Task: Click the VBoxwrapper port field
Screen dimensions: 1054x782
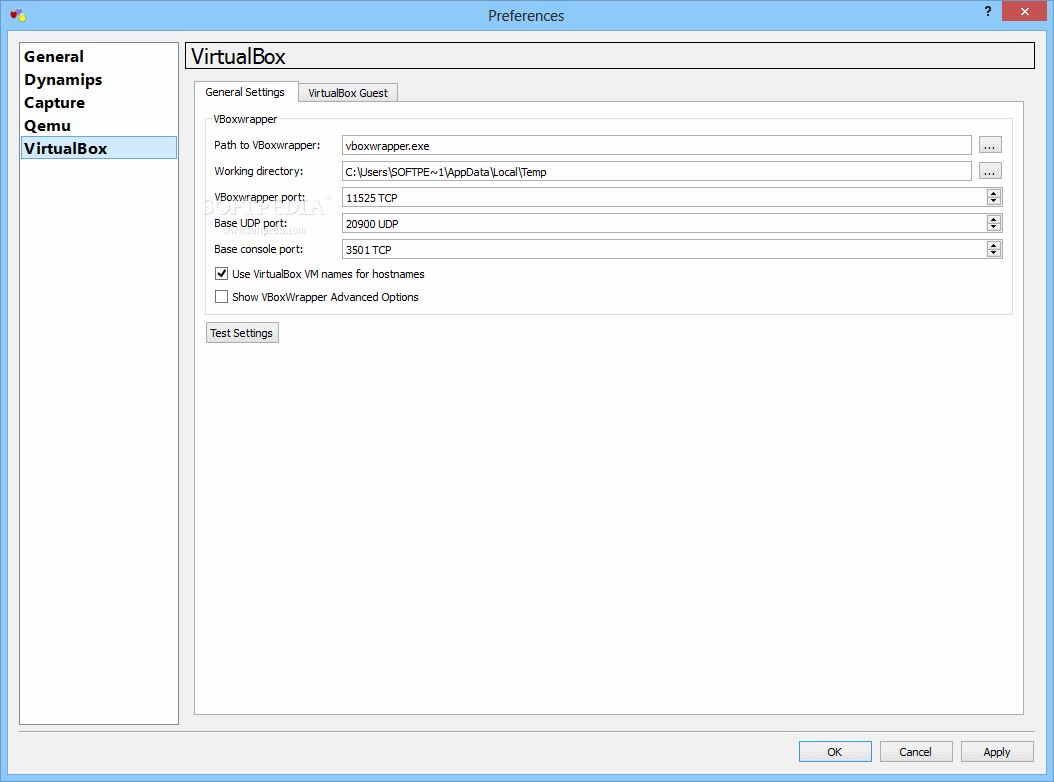Action: 664,198
